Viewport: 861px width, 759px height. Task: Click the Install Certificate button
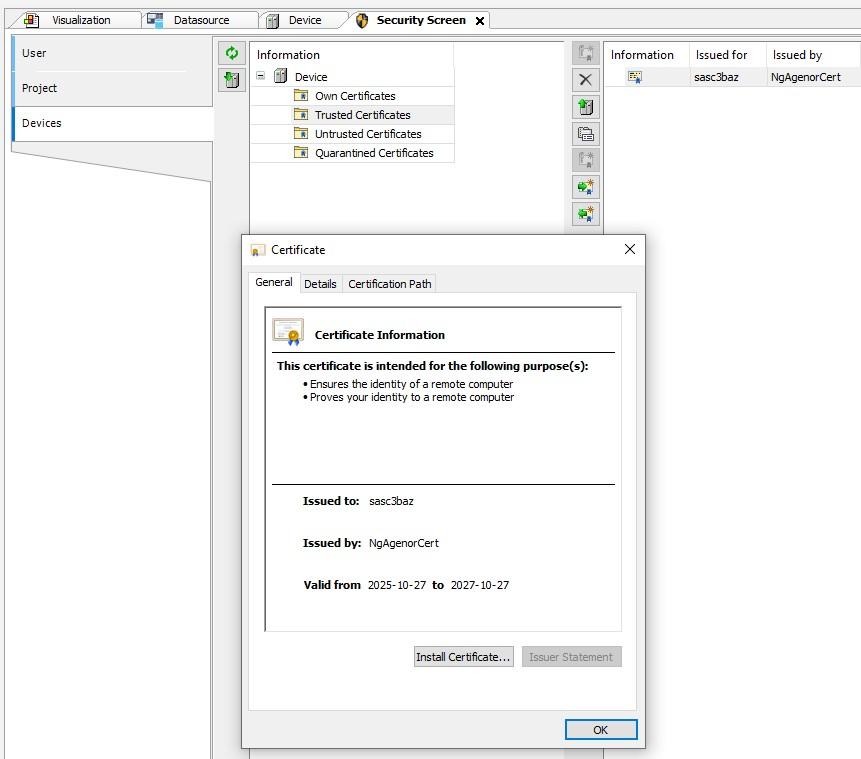463,657
